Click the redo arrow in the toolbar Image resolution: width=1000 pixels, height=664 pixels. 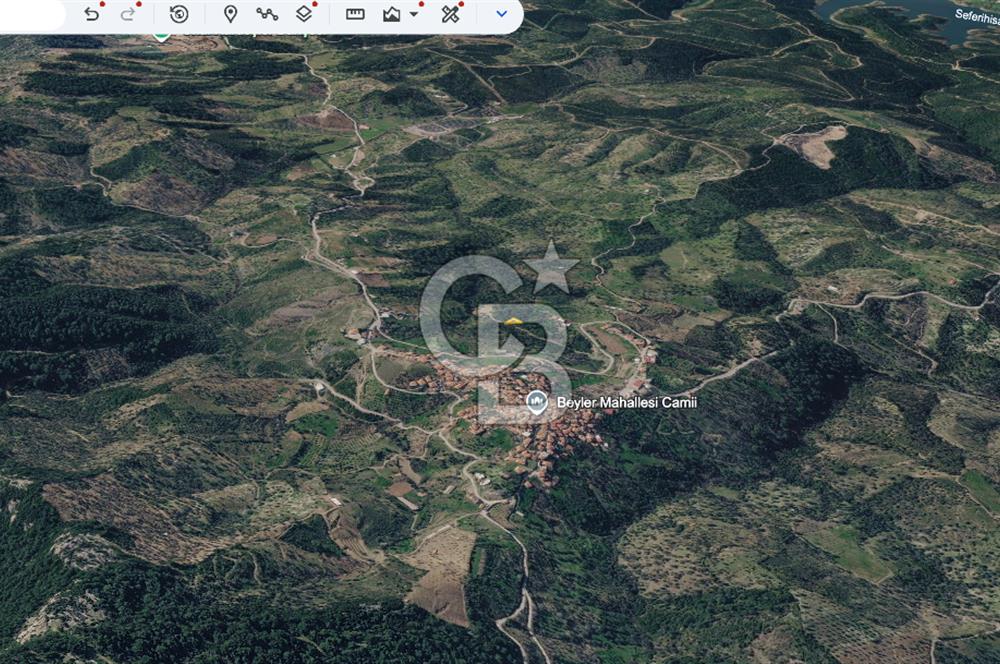[128, 14]
